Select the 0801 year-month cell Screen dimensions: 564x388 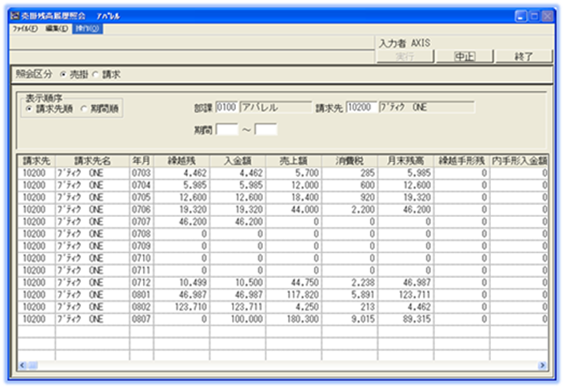point(141,295)
